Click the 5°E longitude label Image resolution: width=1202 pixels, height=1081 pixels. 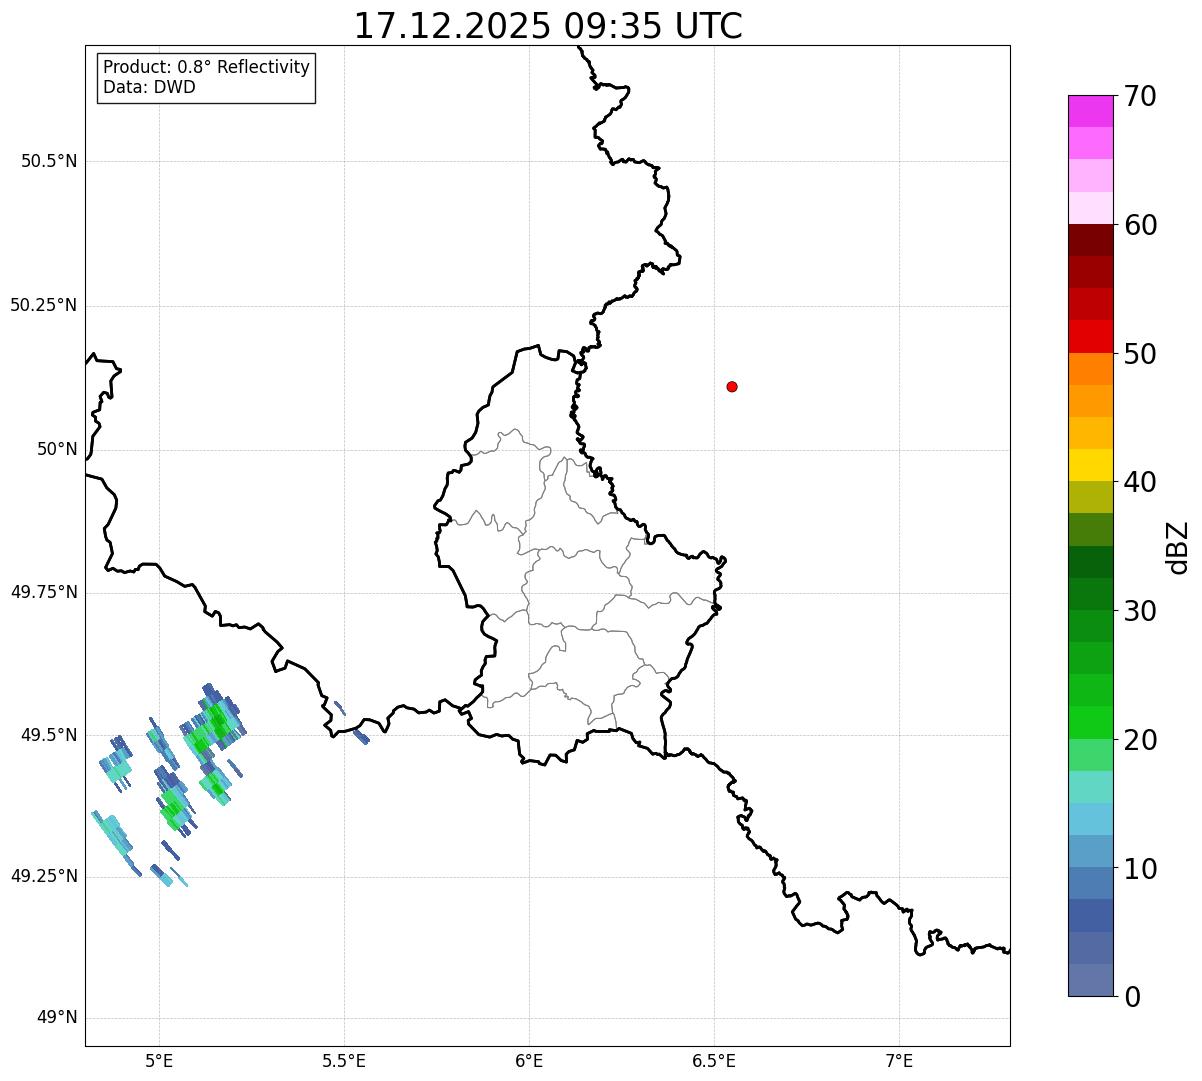159,1060
